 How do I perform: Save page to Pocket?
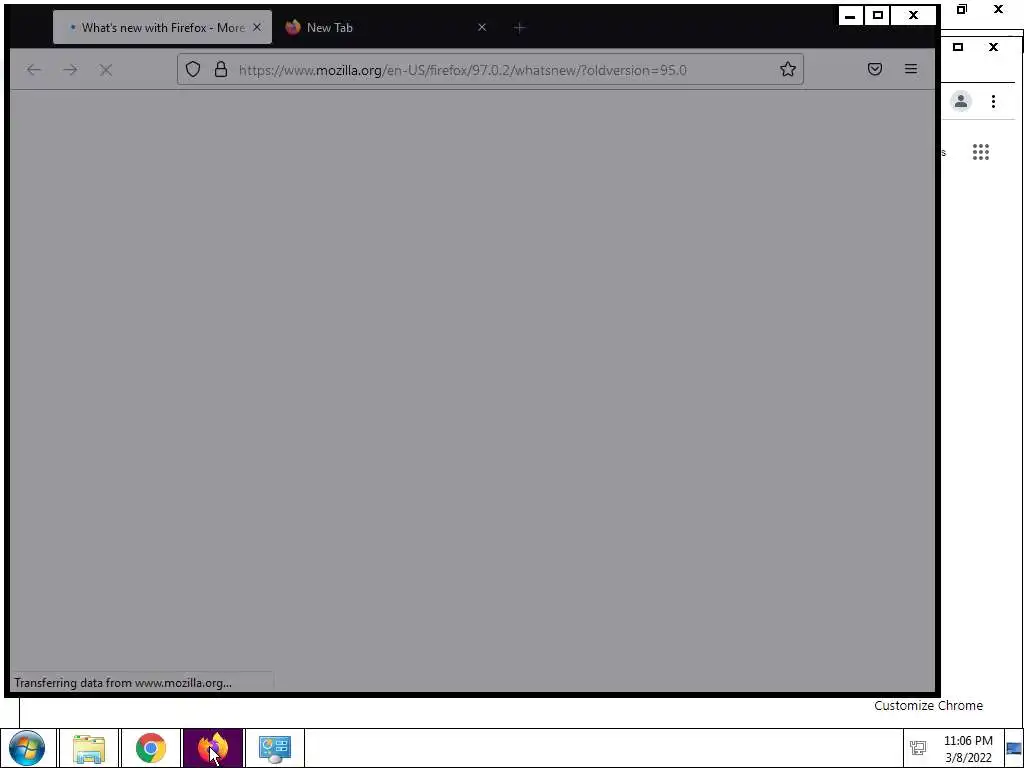(x=875, y=69)
